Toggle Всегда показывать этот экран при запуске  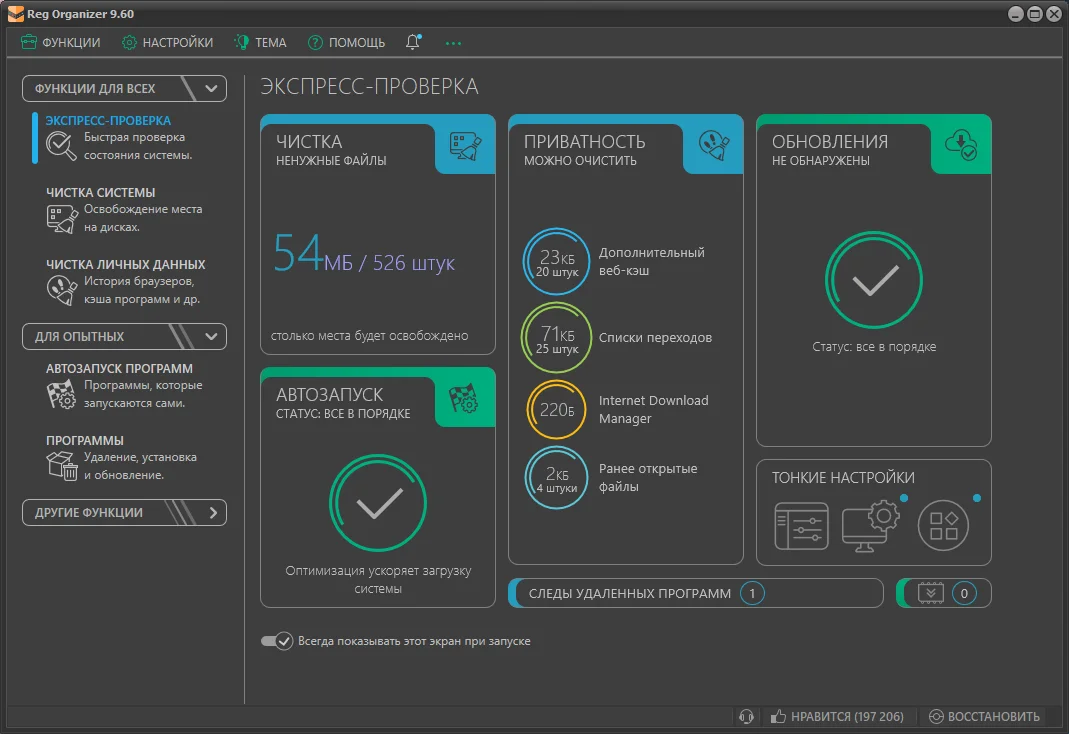pyautogui.click(x=276, y=641)
